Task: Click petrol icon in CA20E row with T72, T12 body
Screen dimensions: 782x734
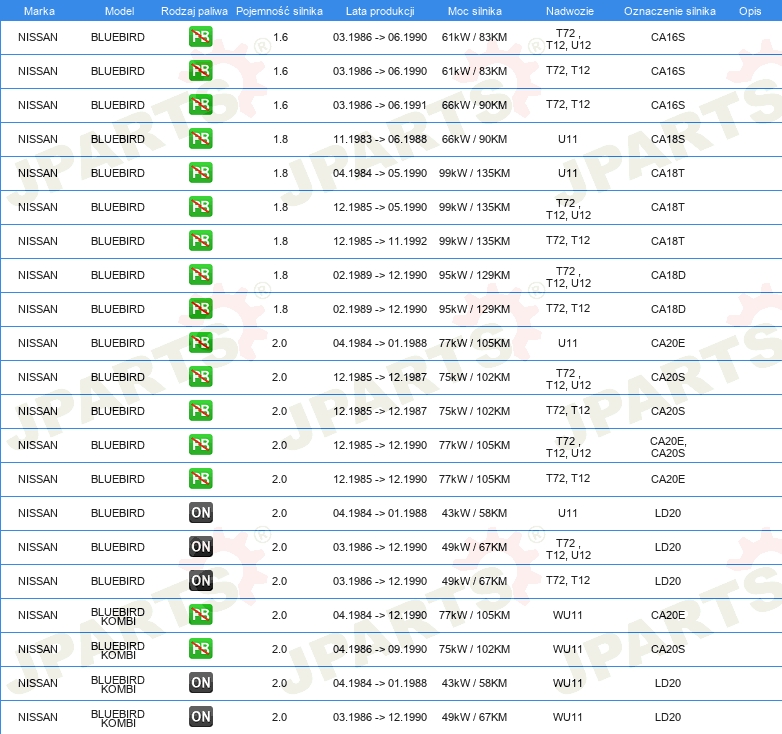Action: 200,479
